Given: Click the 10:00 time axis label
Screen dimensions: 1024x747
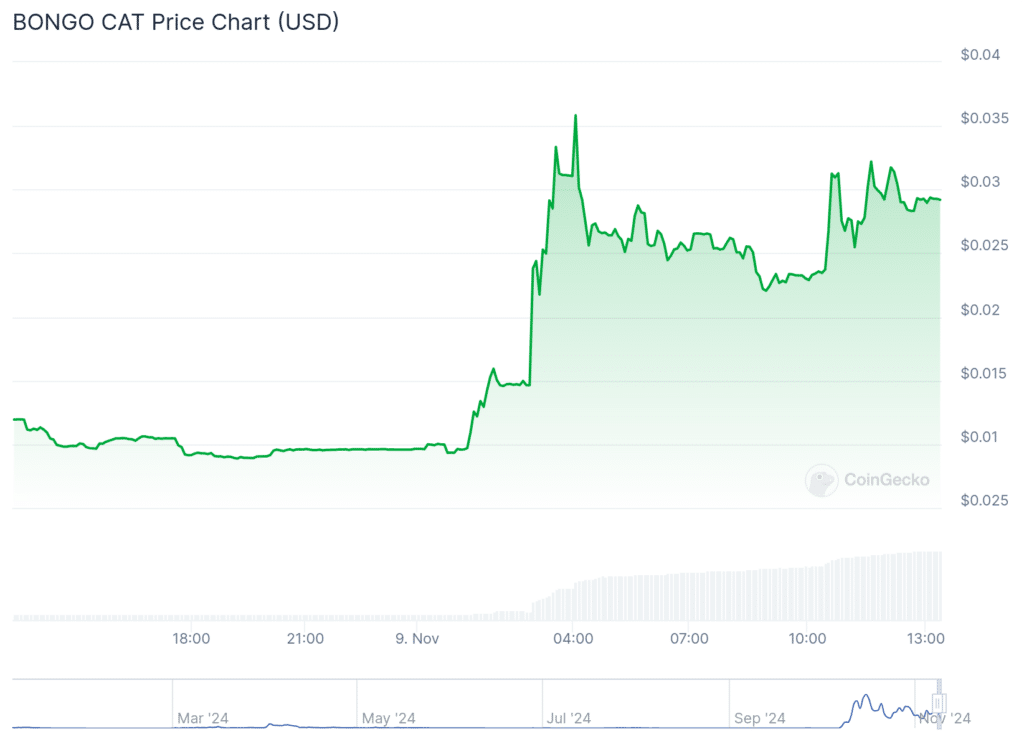Looking at the screenshot, I should click(806, 638).
